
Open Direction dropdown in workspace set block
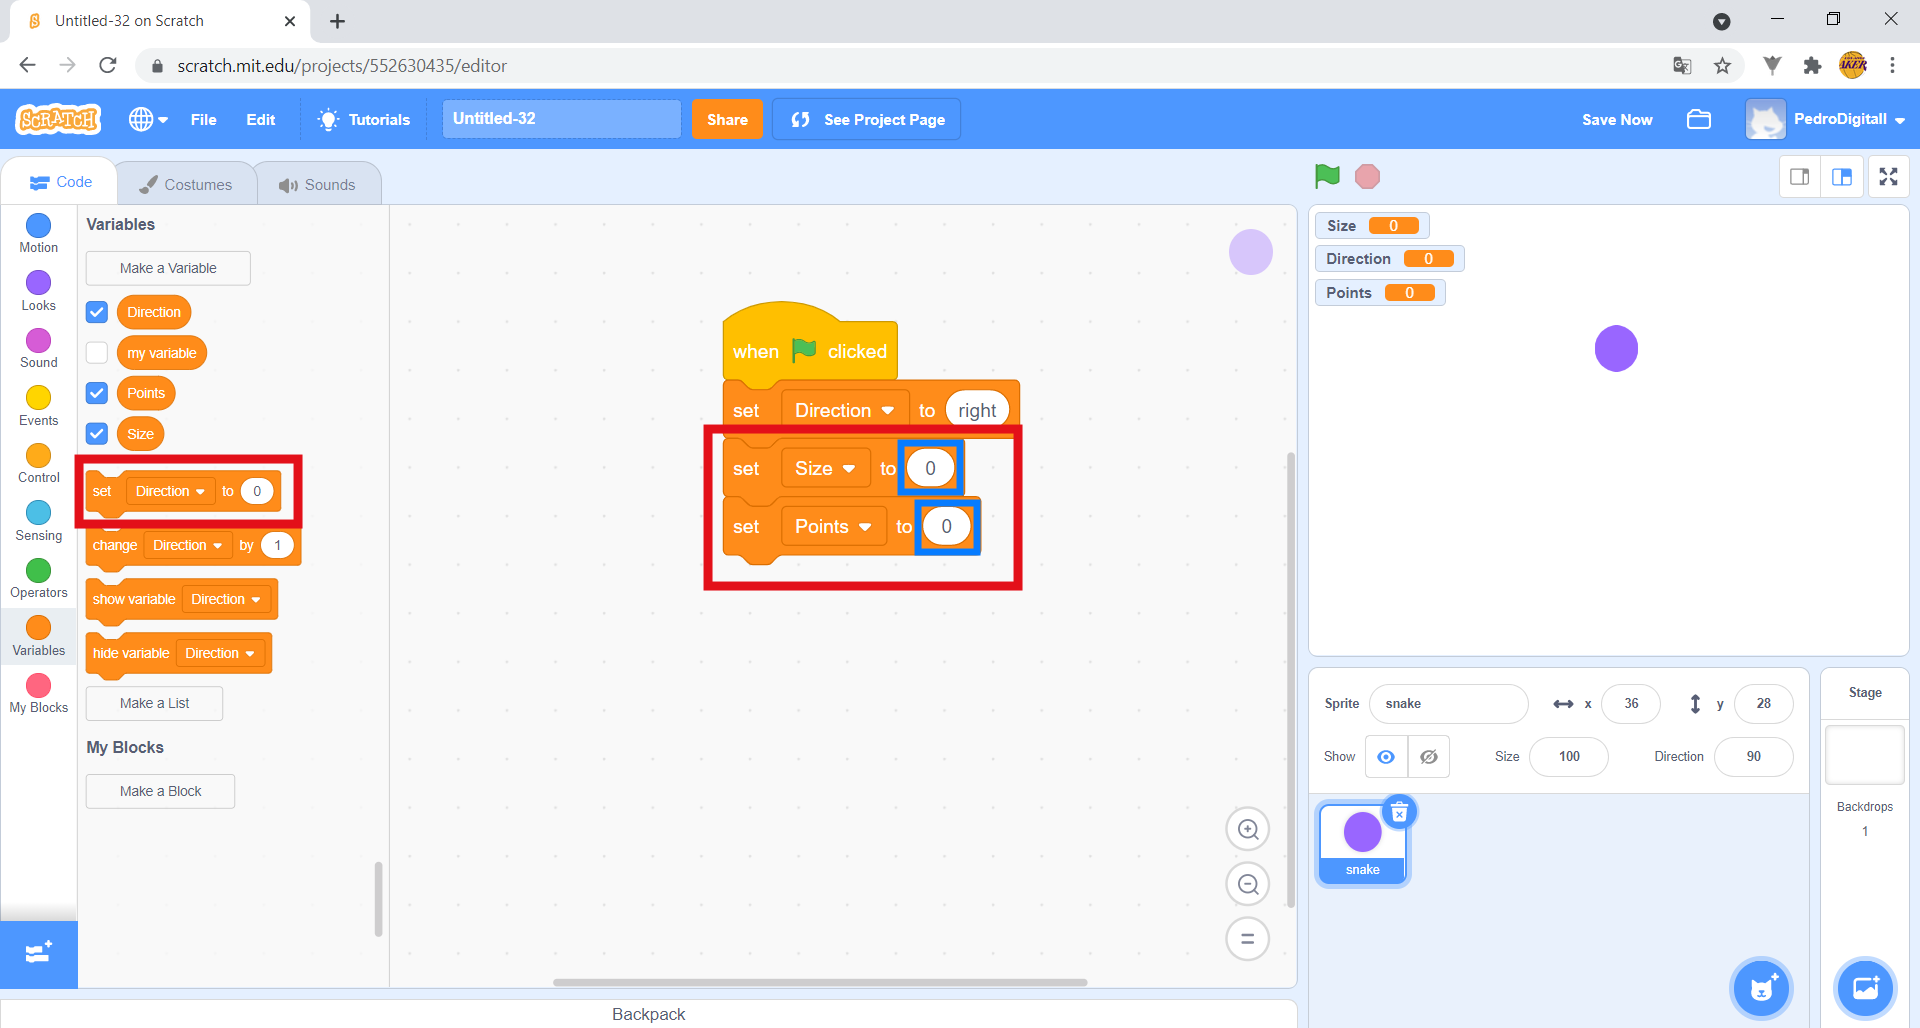coord(845,410)
